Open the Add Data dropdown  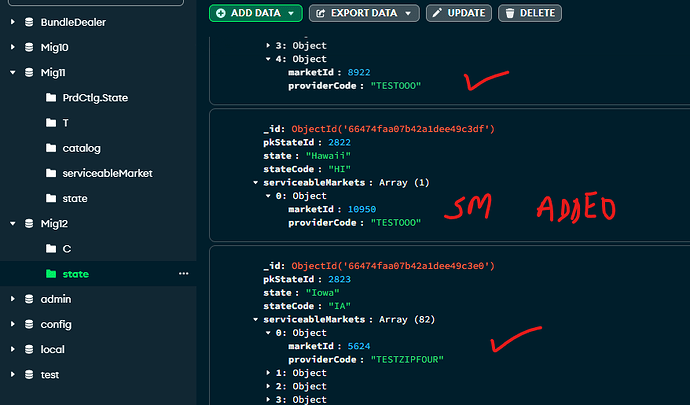pyautogui.click(x=291, y=13)
